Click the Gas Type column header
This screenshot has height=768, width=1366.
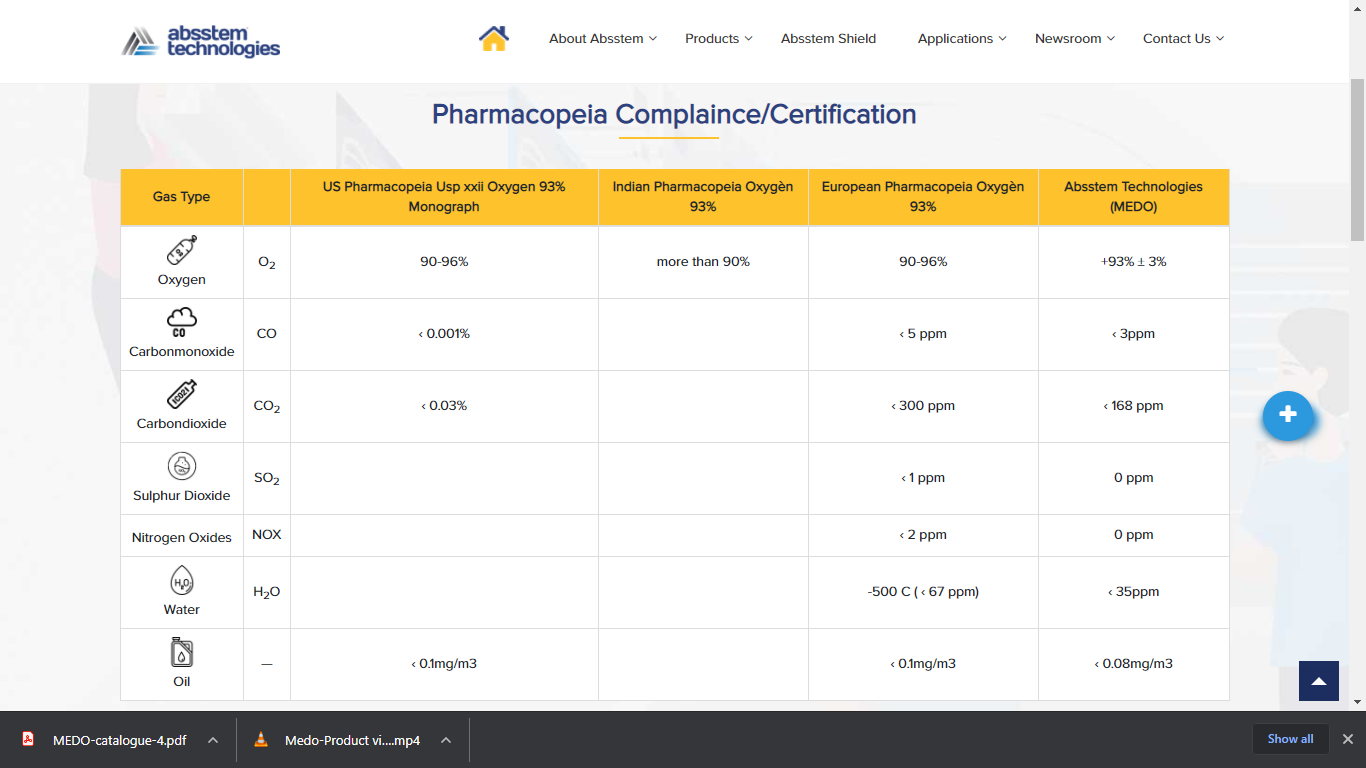[x=181, y=197]
